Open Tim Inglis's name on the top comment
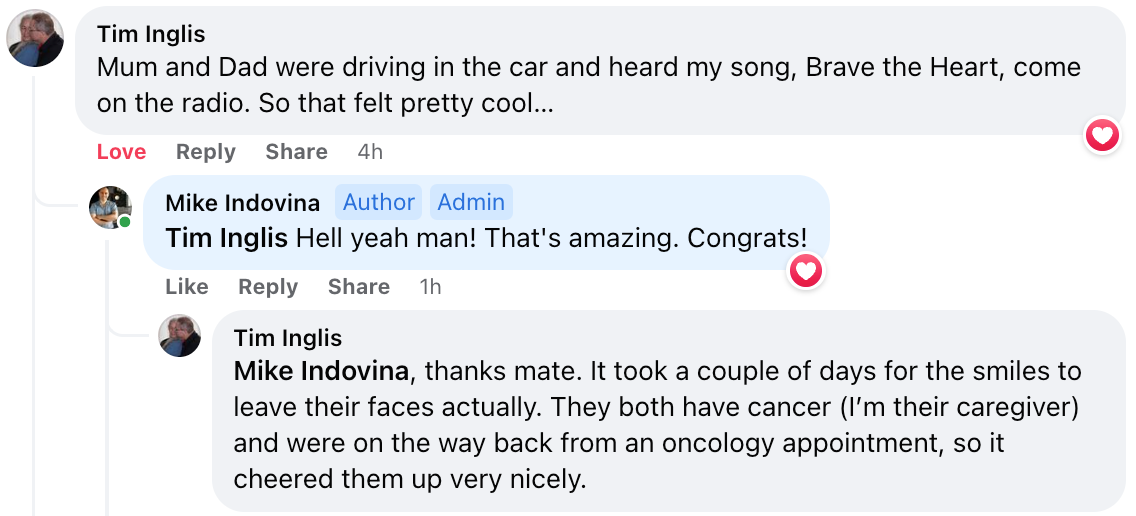Viewport: 1136px width, 516px height. tap(151, 34)
